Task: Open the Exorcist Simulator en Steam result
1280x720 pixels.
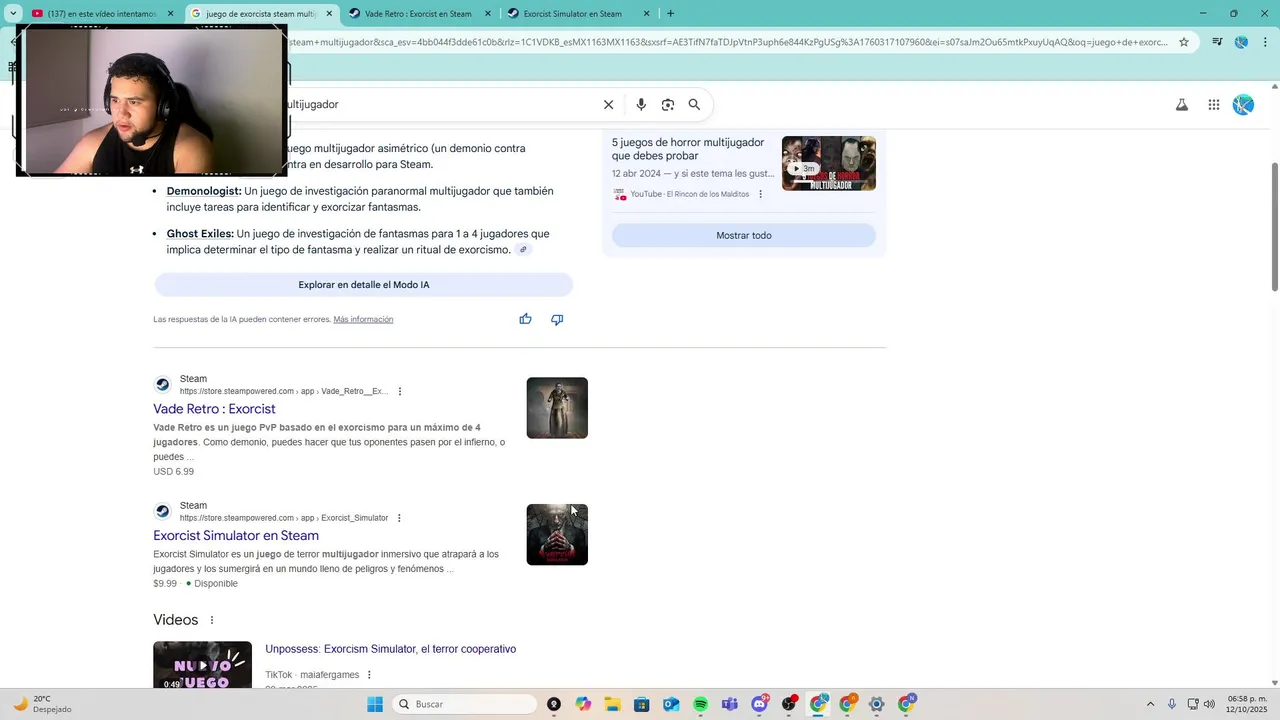Action: tap(236, 536)
